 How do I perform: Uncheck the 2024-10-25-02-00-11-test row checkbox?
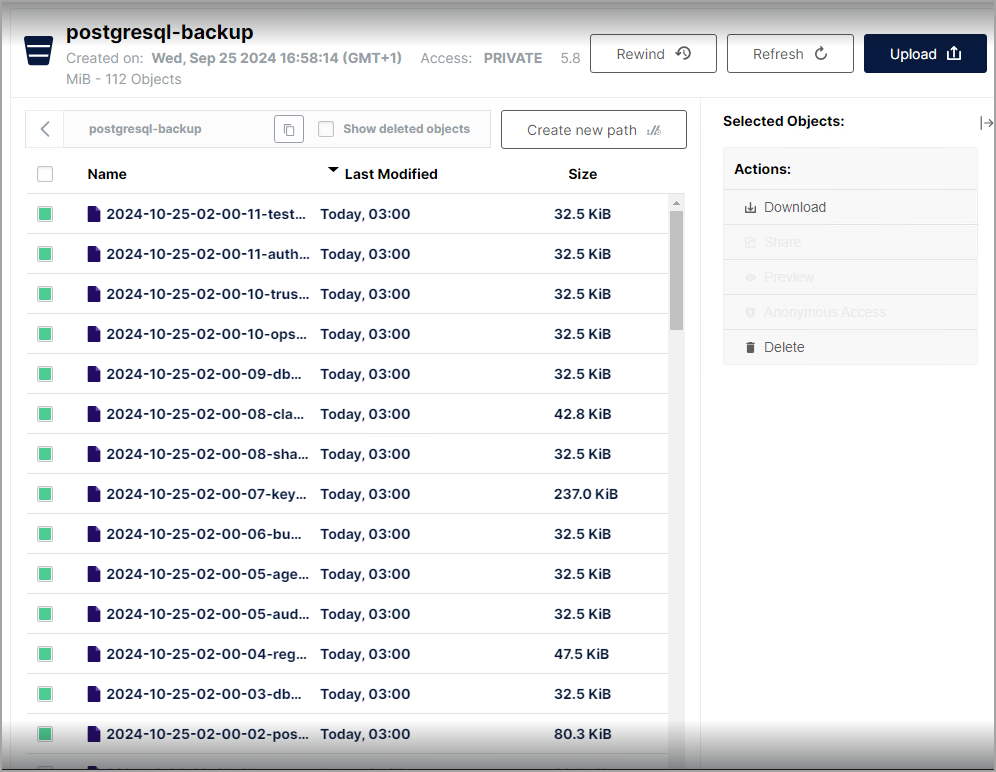tap(45, 214)
